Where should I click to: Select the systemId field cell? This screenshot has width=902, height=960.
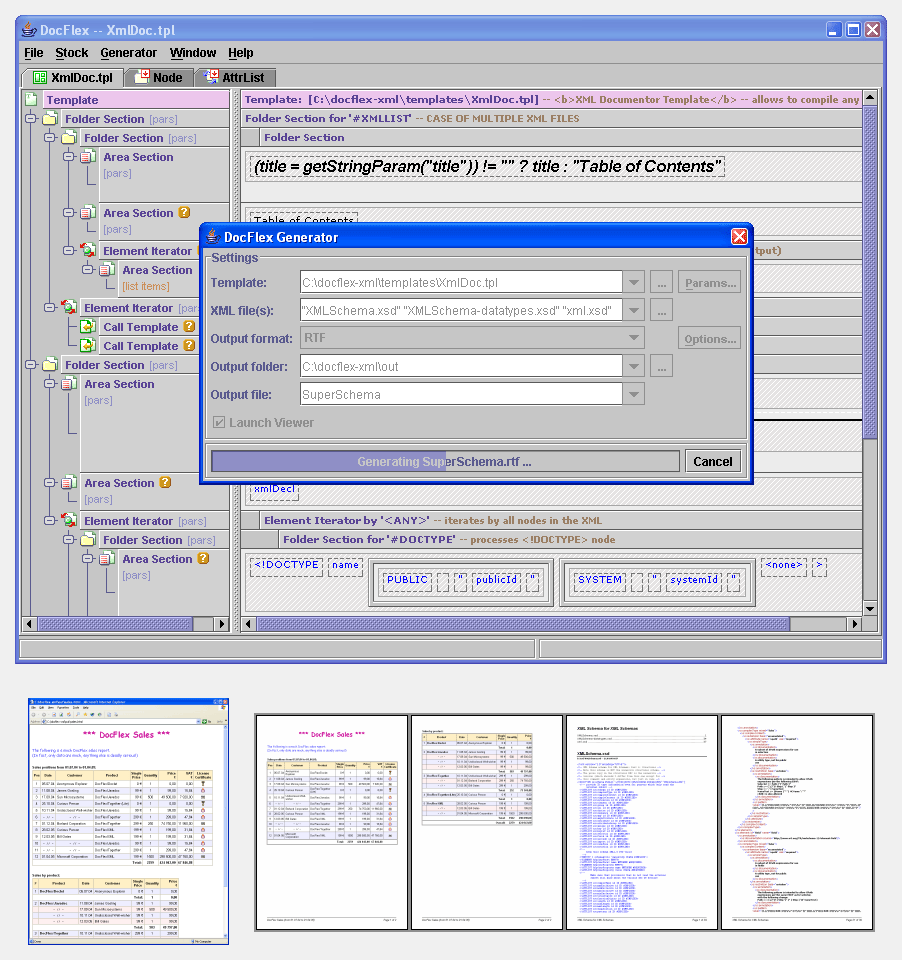pyautogui.click(x=694, y=580)
